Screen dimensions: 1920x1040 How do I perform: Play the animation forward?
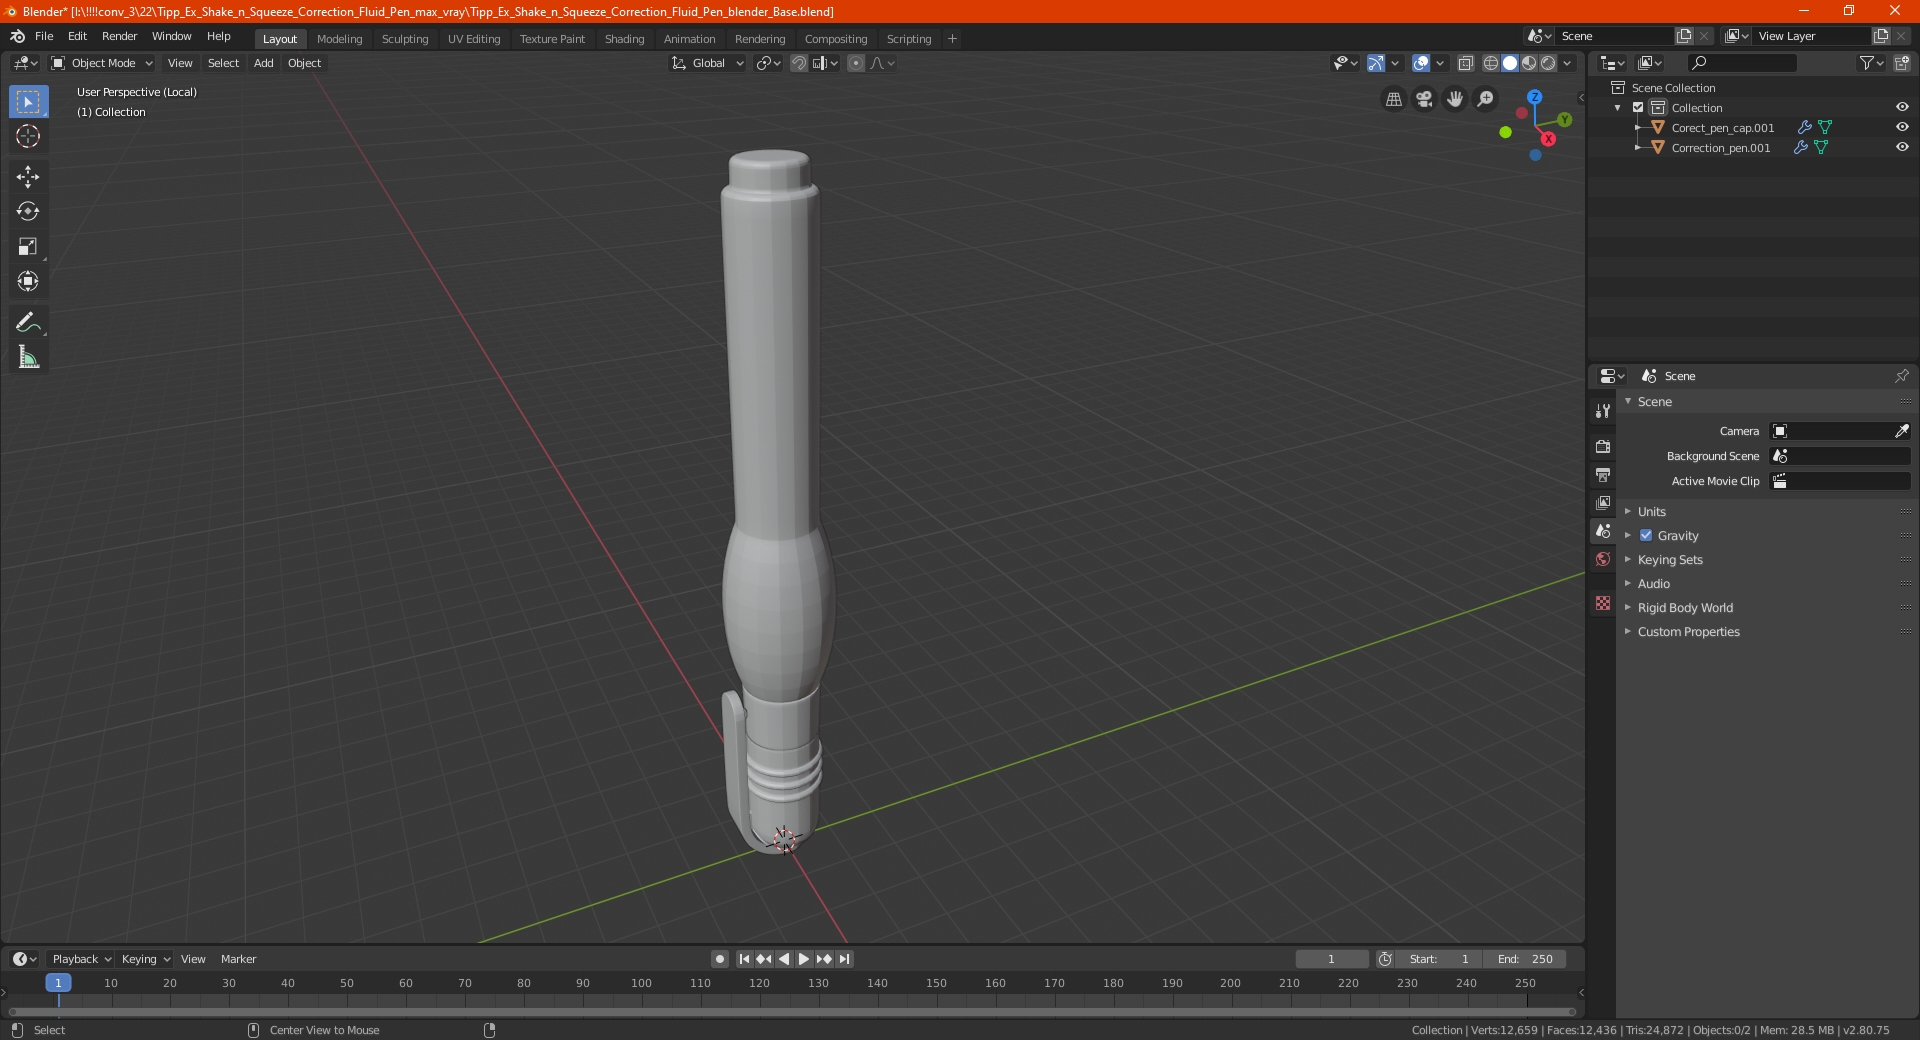click(x=804, y=959)
